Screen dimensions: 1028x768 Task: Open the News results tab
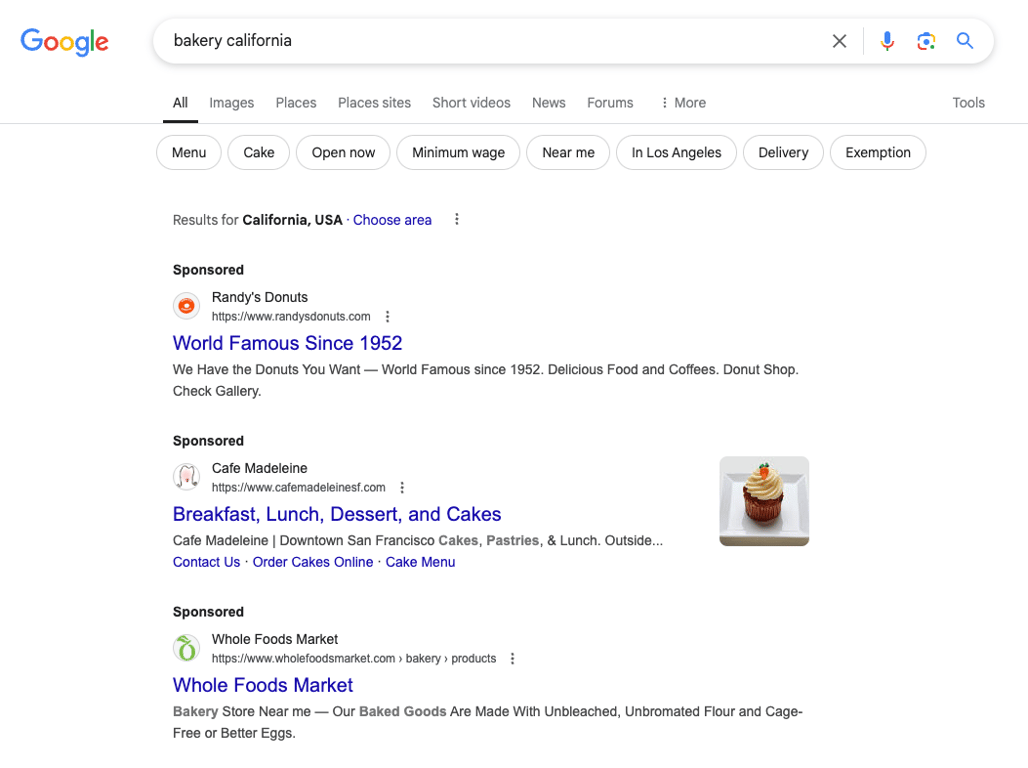pyautogui.click(x=548, y=102)
